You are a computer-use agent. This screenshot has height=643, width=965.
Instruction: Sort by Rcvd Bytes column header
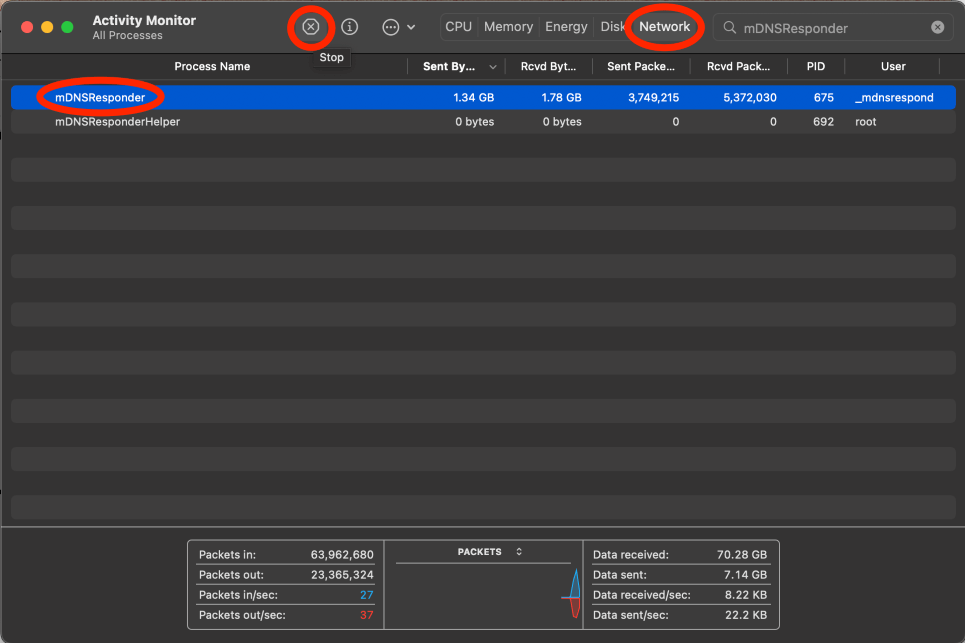click(x=547, y=67)
